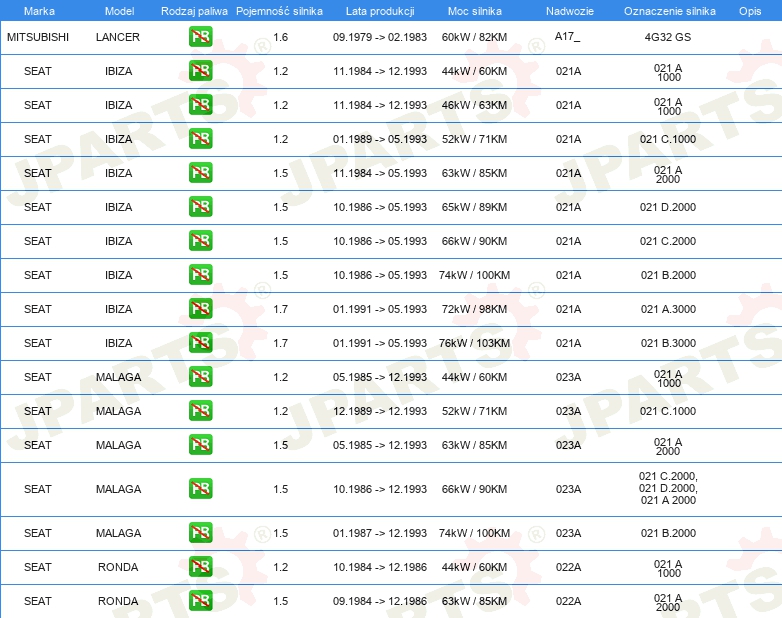
Task: Click the 023A body code in the Malaga 74kW row
Action: [x=569, y=533]
